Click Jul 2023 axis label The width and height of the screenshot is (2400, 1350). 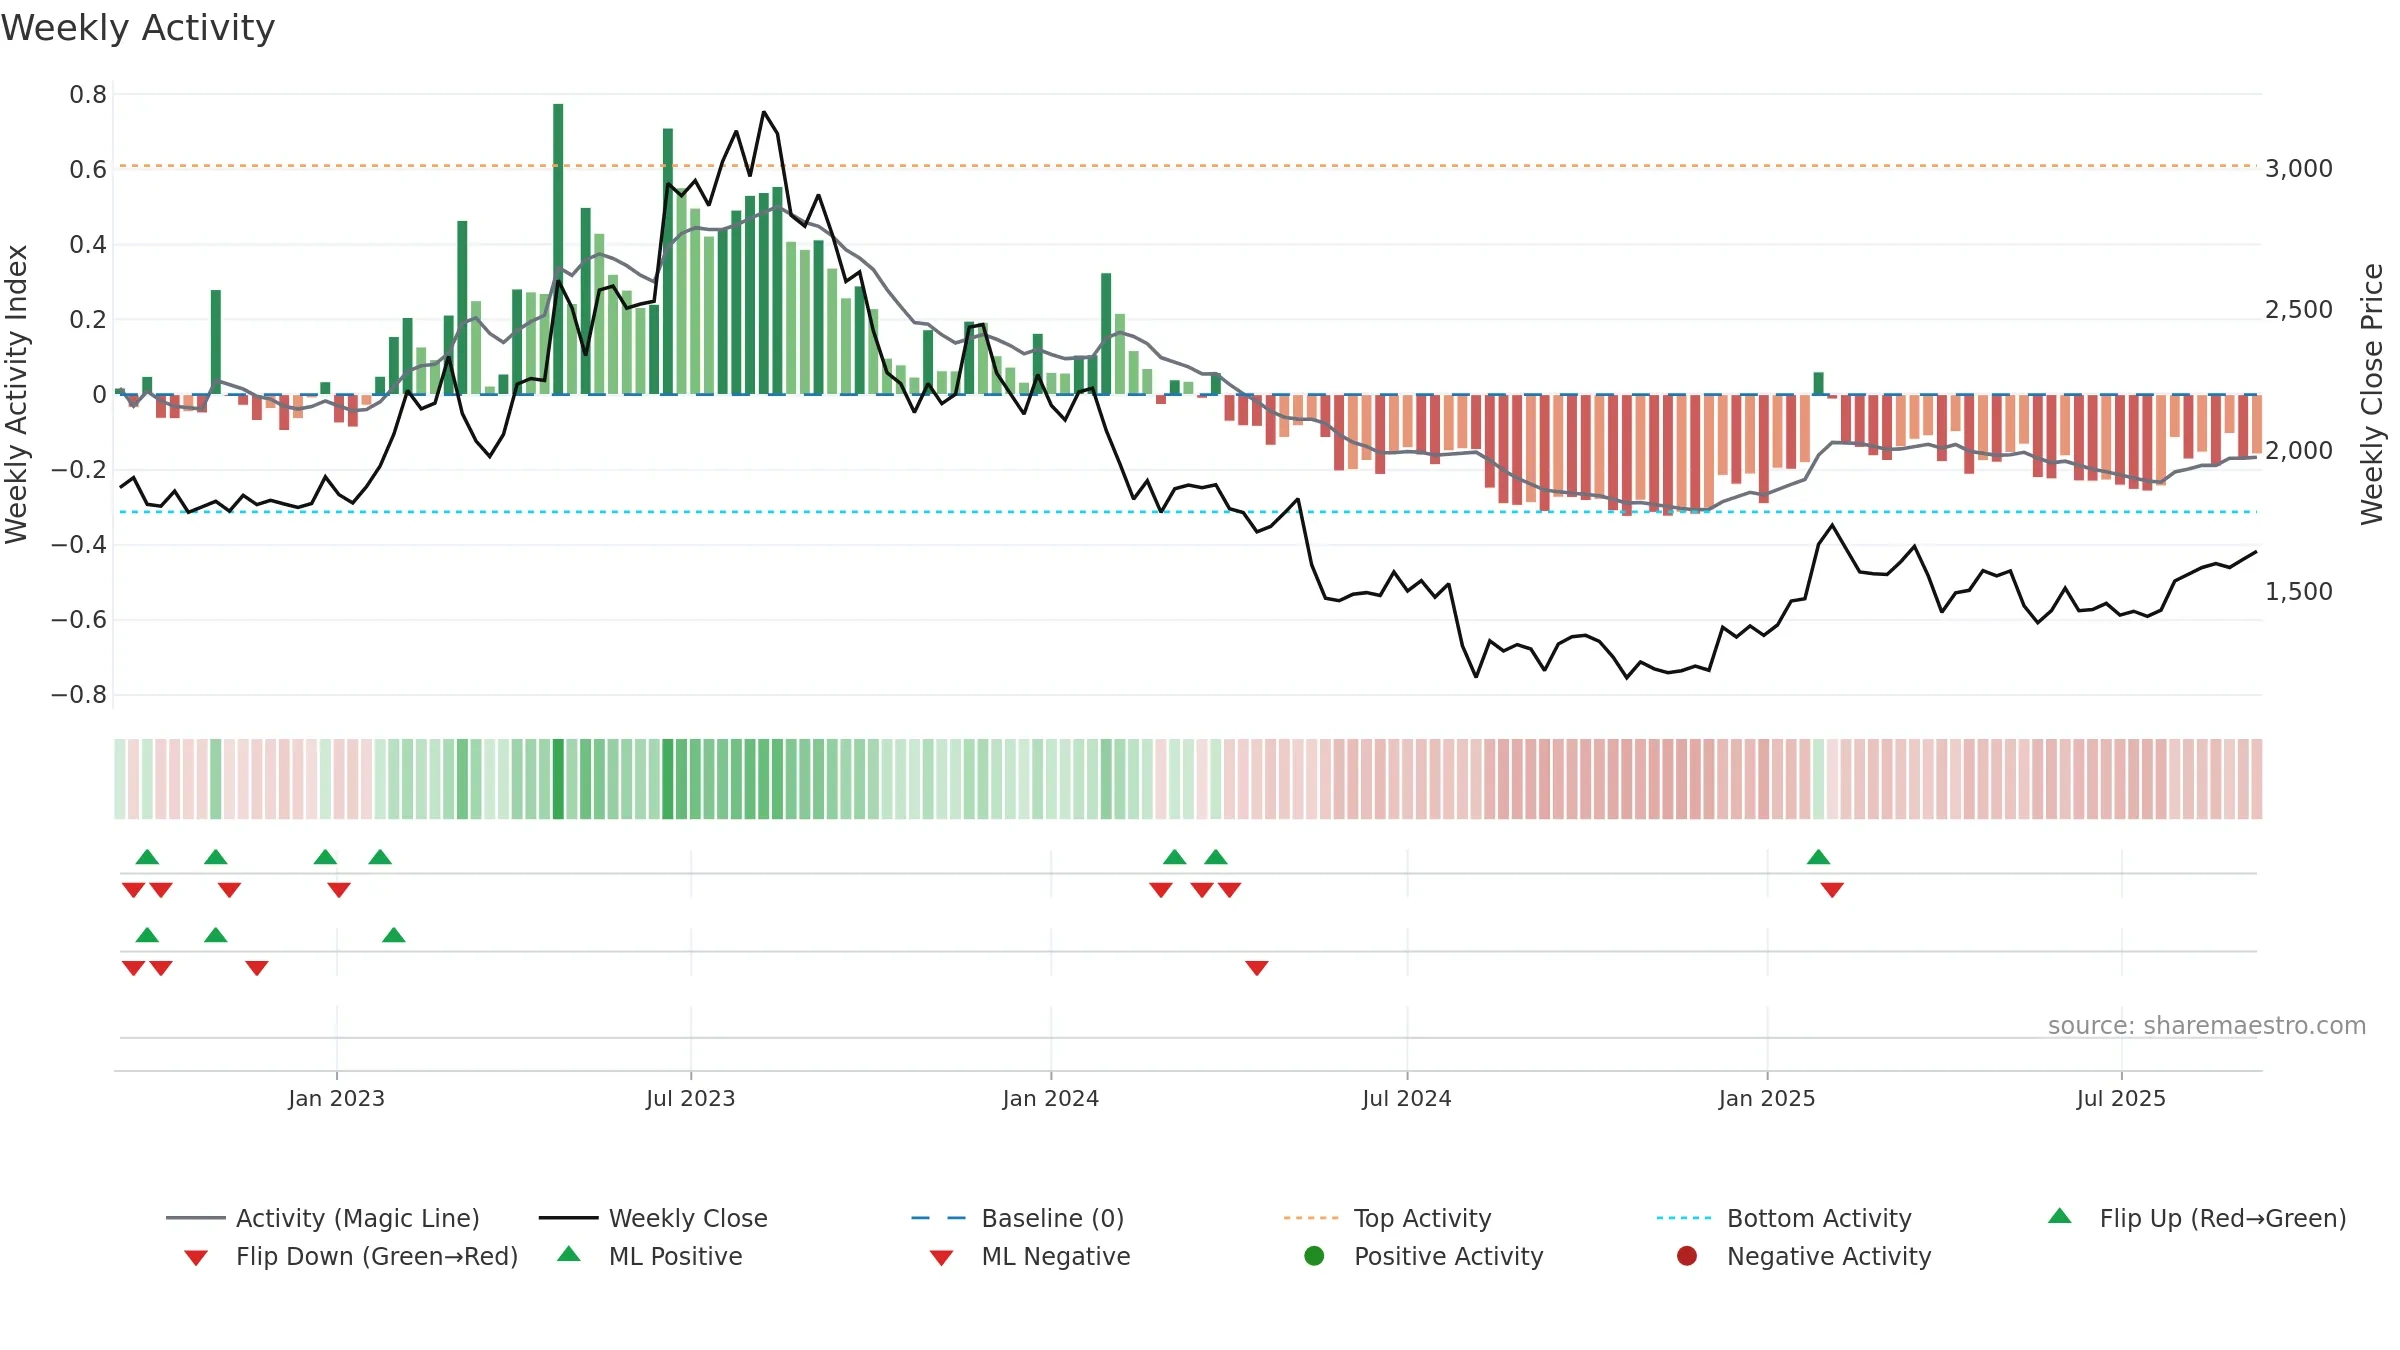click(691, 1098)
